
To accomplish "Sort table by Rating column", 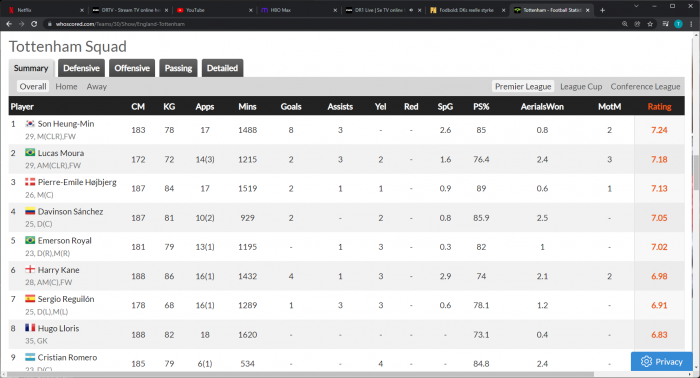I will (659, 107).
